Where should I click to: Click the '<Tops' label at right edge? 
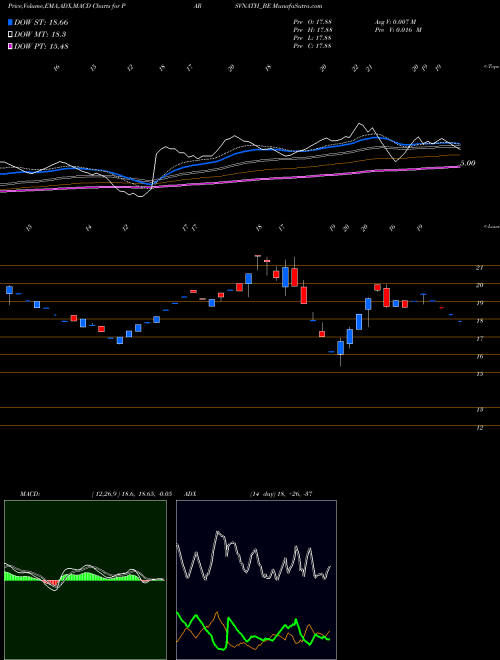click(x=491, y=67)
